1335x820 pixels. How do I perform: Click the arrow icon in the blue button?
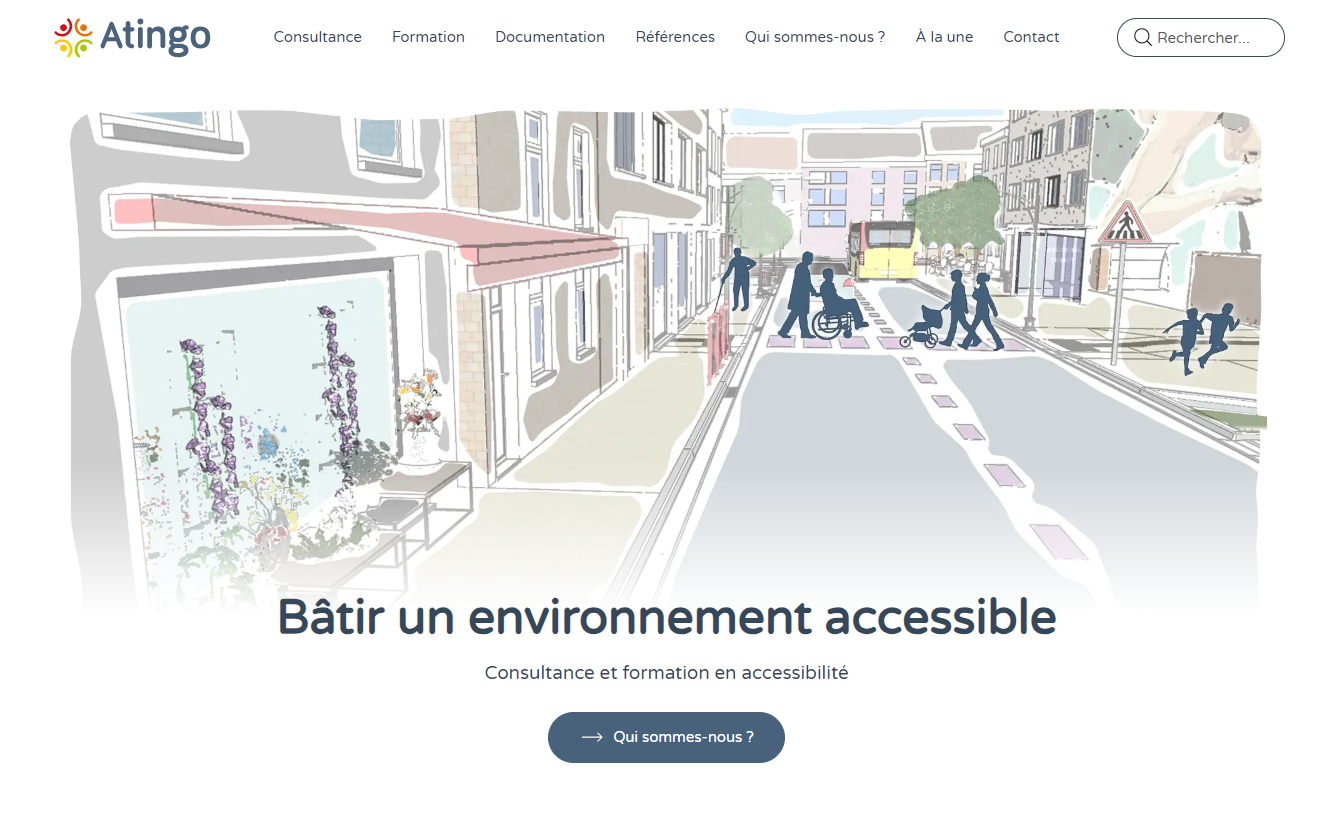pyautogui.click(x=592, y=737)
